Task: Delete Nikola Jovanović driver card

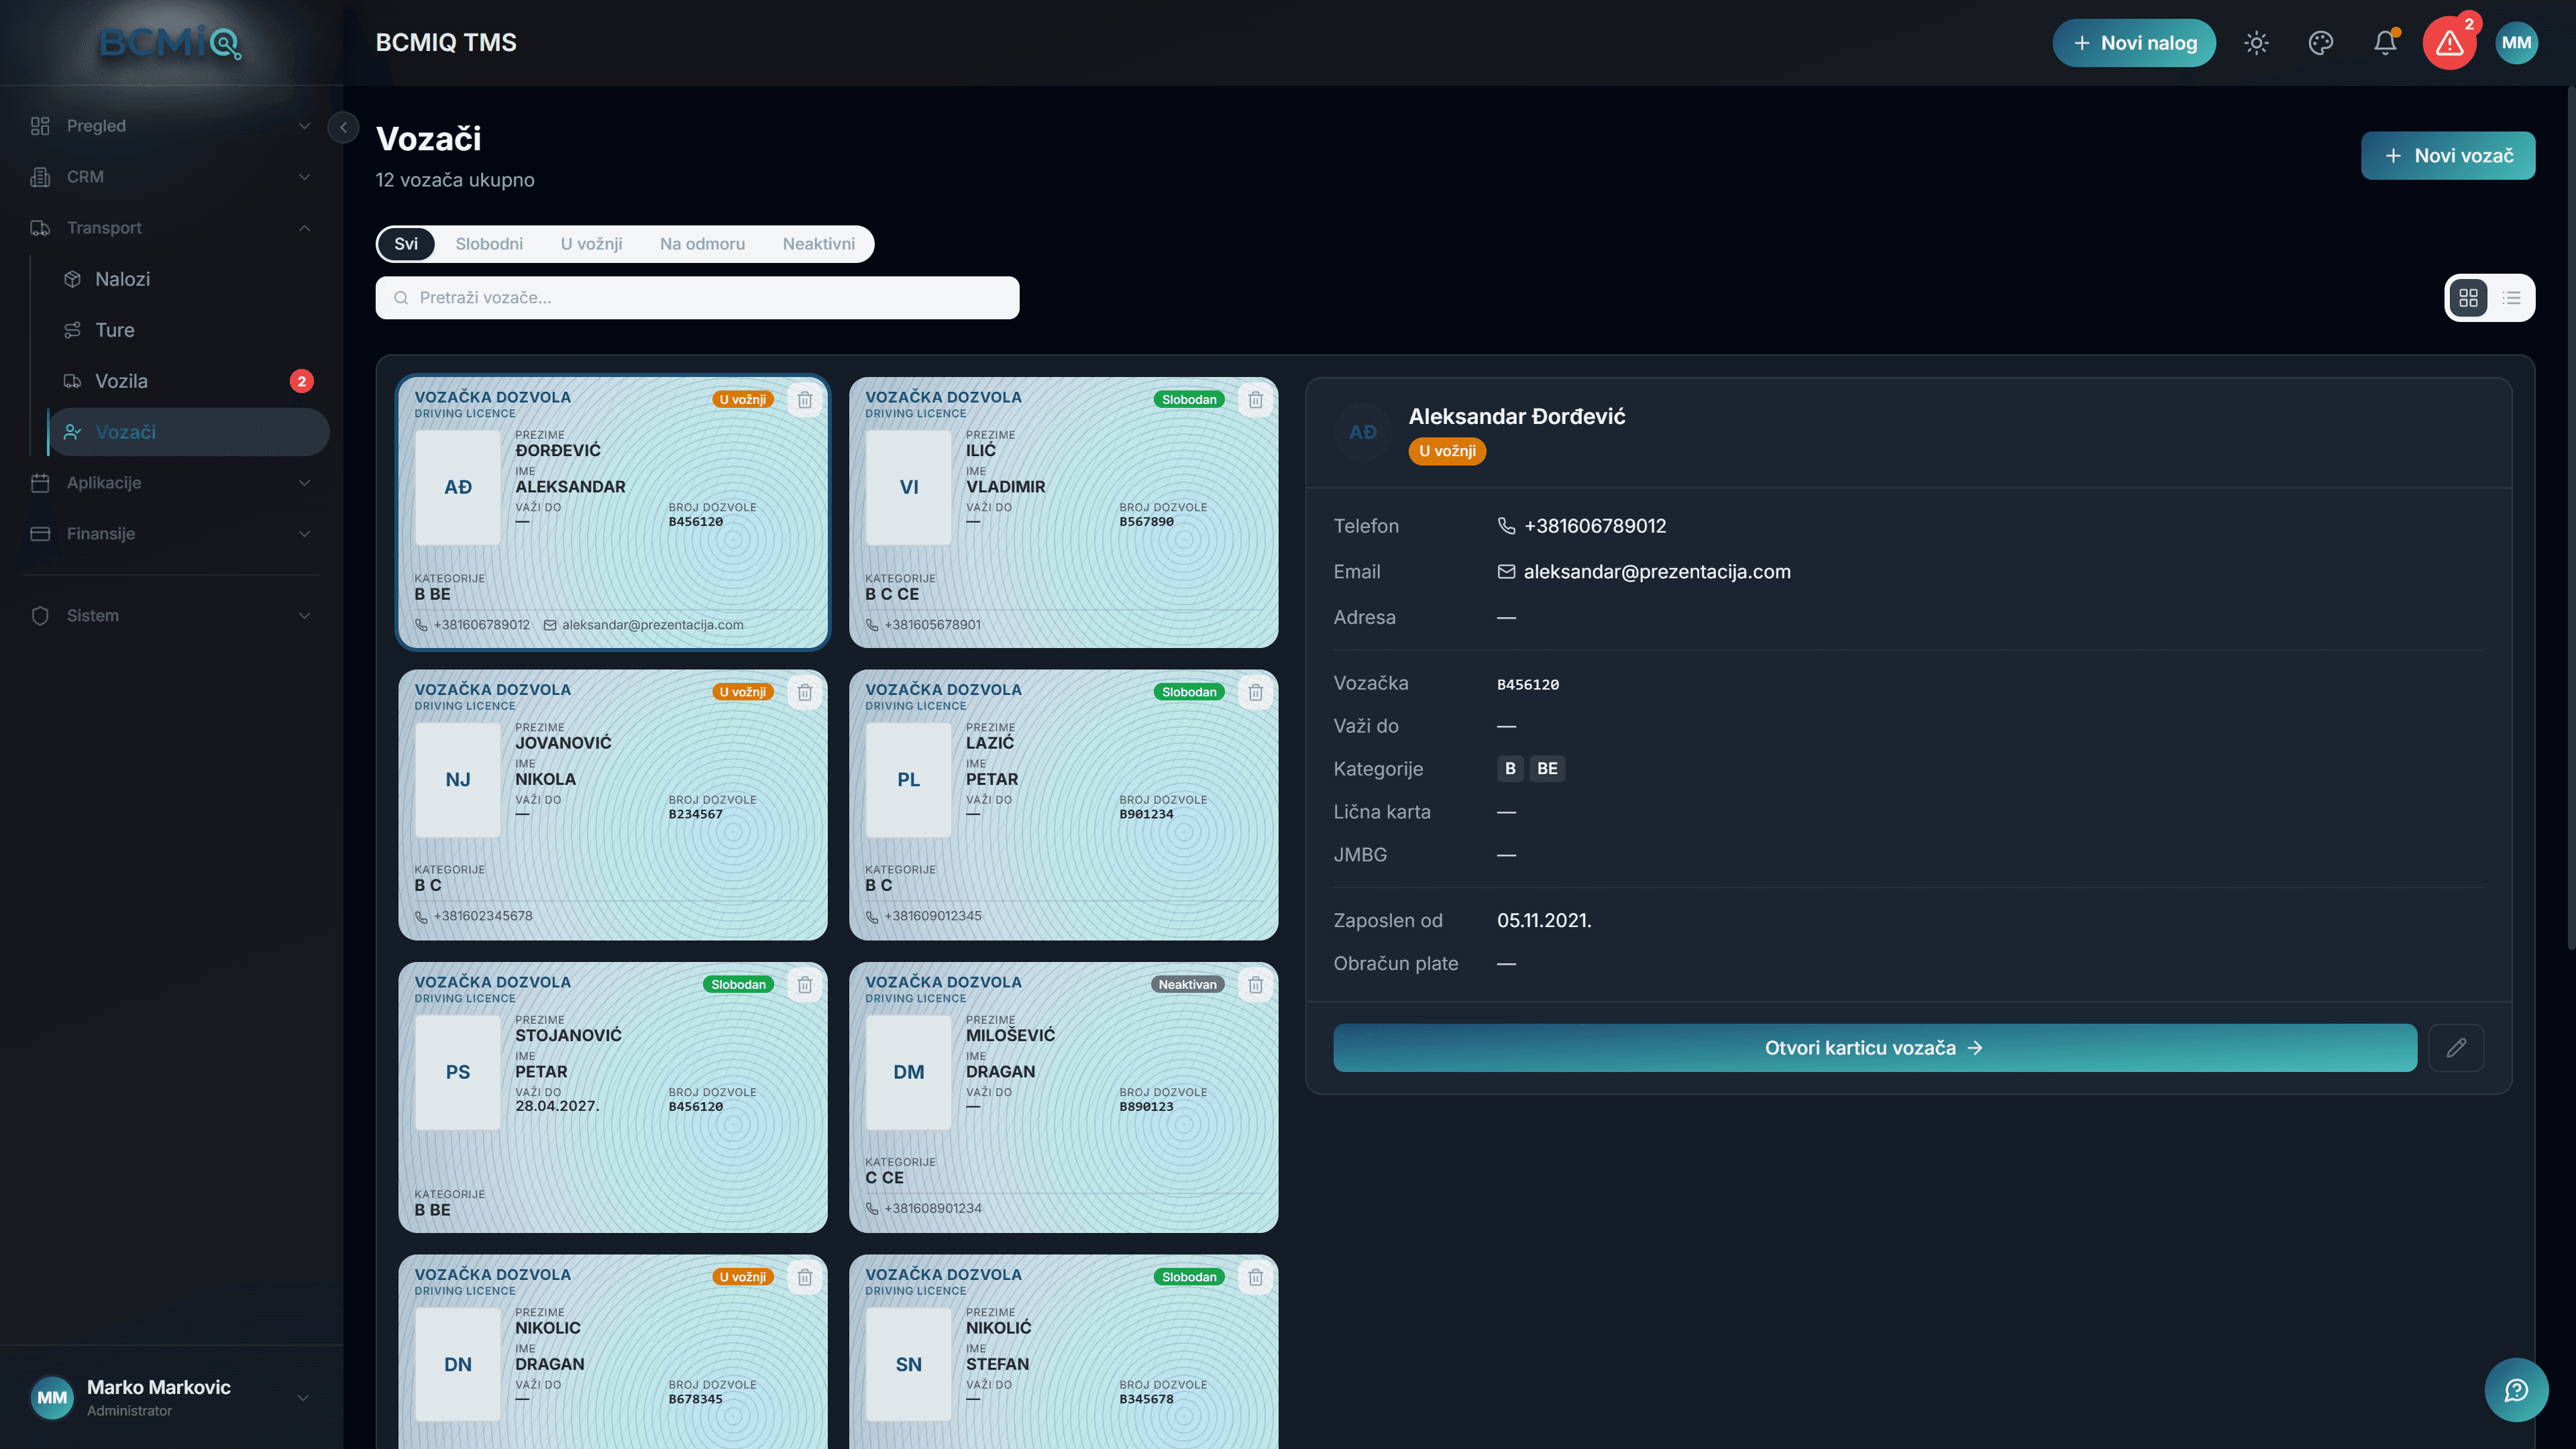Action: coord(805,692)
